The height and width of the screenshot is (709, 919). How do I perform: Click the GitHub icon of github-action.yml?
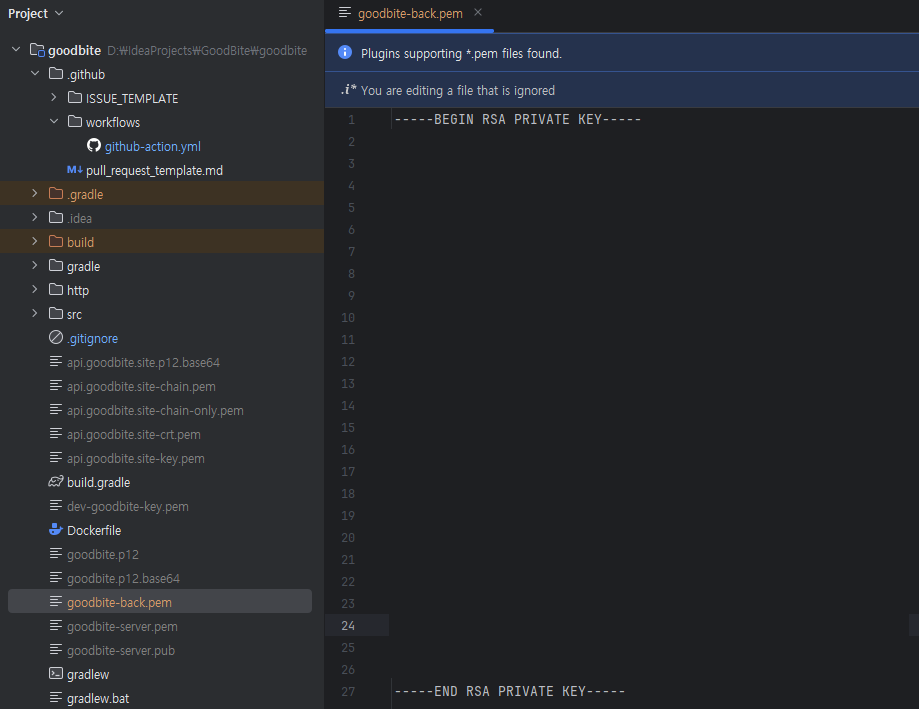94,145
